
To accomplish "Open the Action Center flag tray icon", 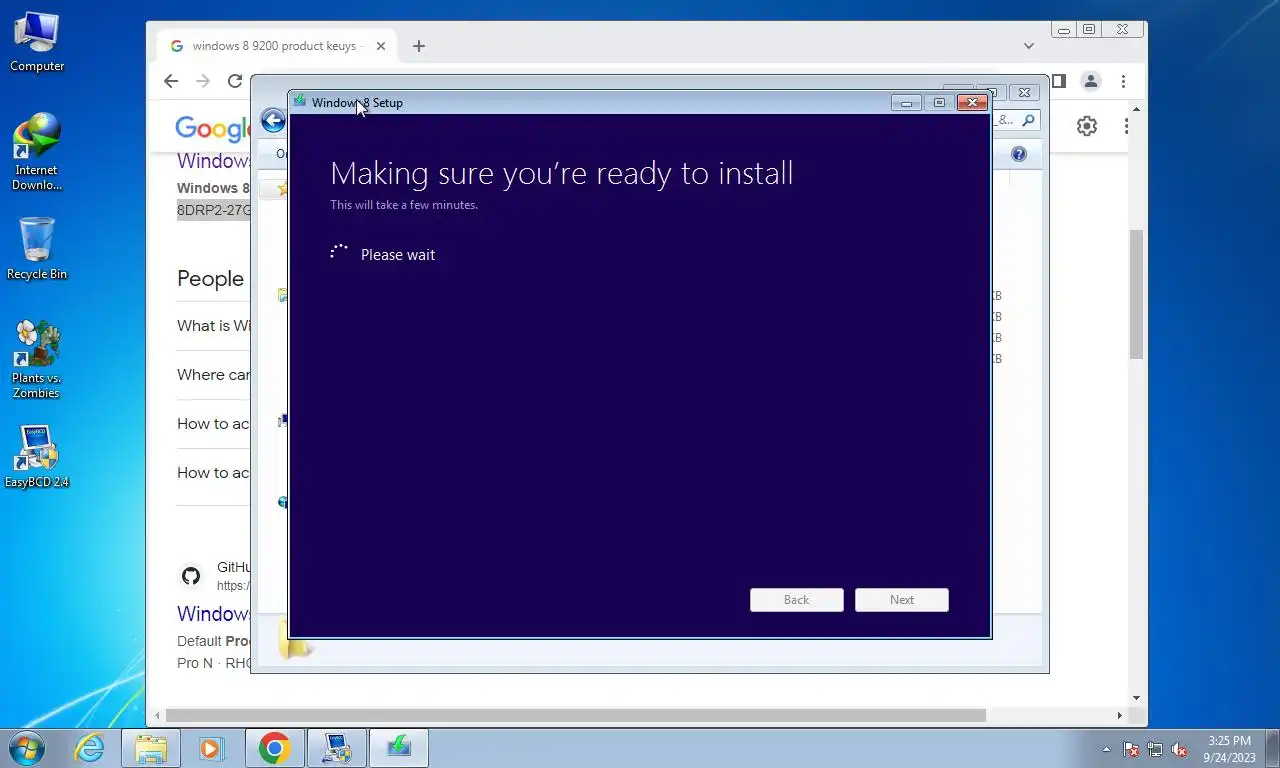I will pyautogui.click(x=1131, y=749).
